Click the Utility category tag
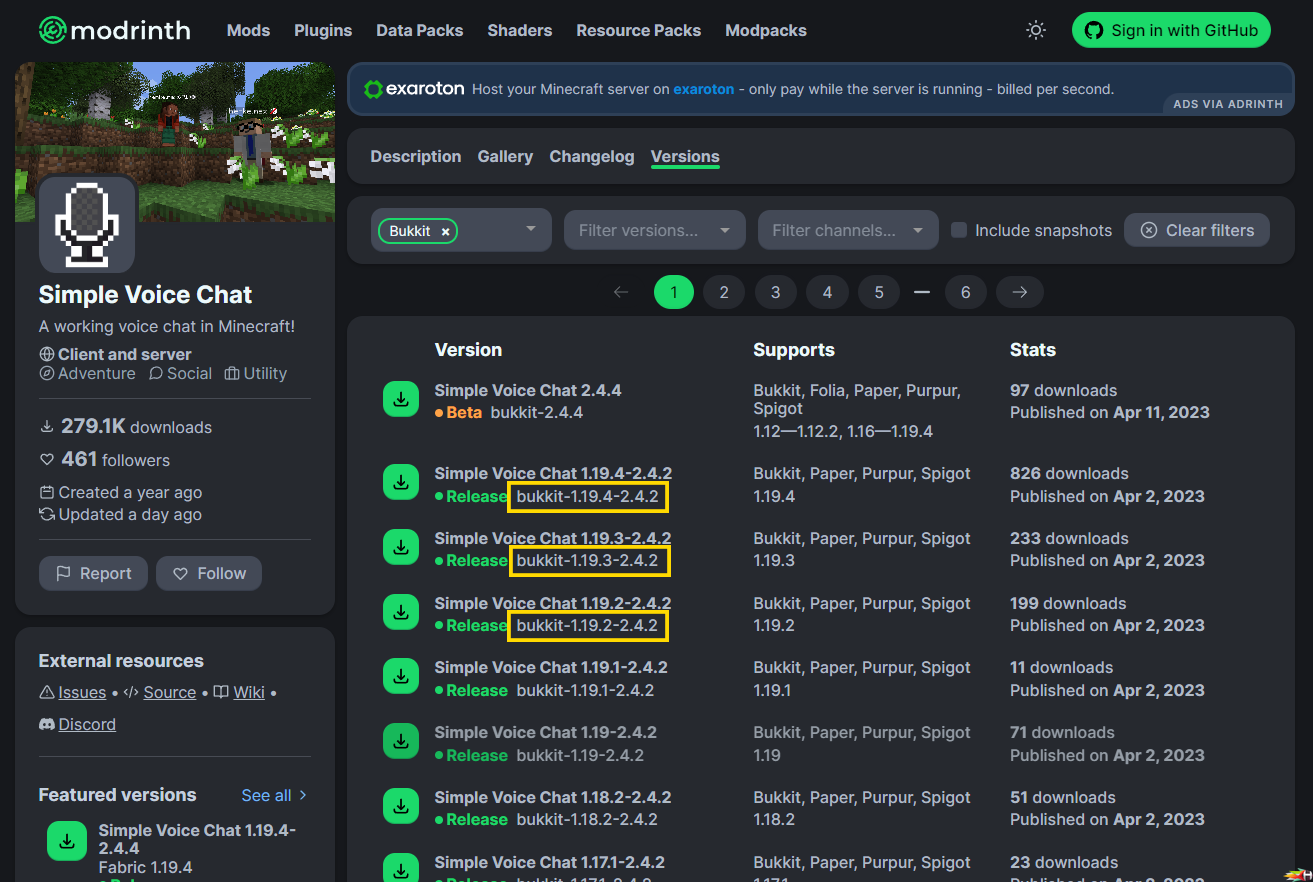The image size is (1313, 882). (256, 373)
